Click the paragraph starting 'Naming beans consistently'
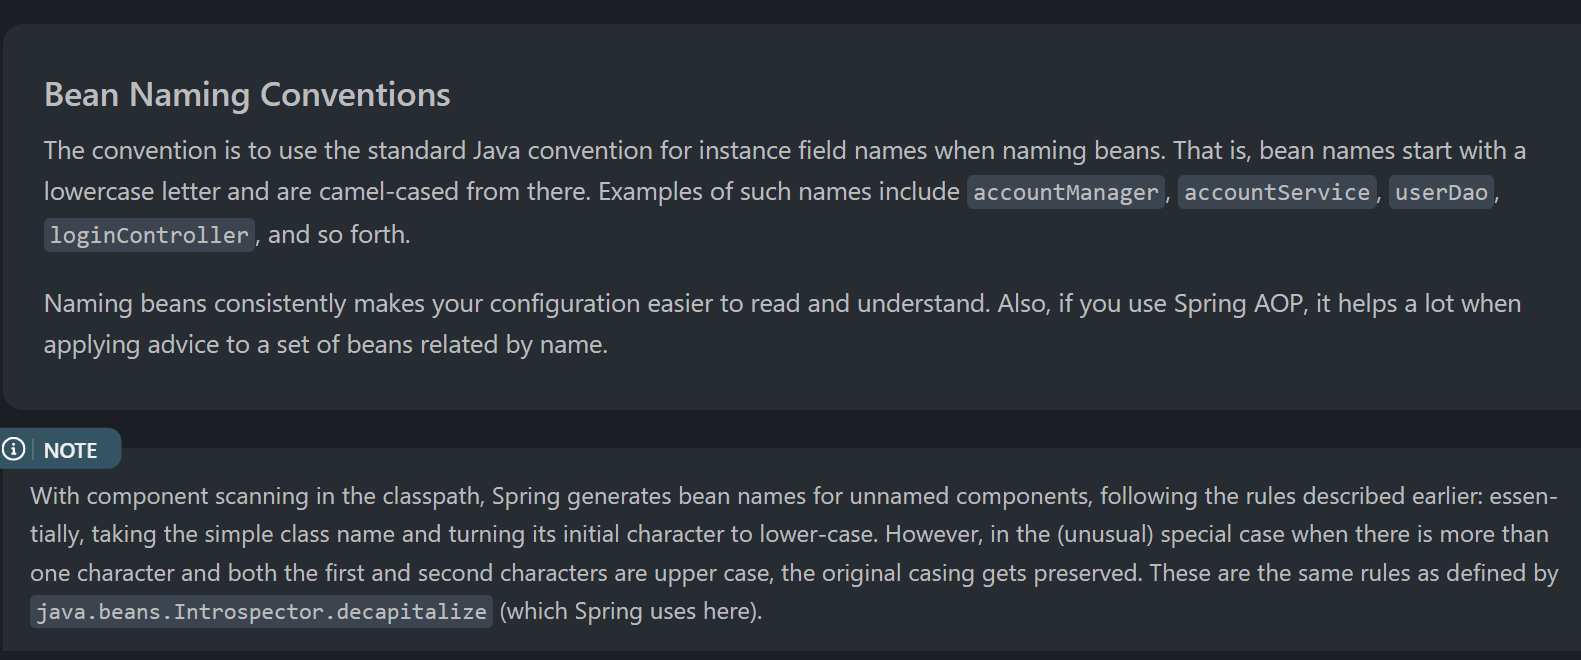Screen dimensions: 1581x660 (x=782, y=324)
